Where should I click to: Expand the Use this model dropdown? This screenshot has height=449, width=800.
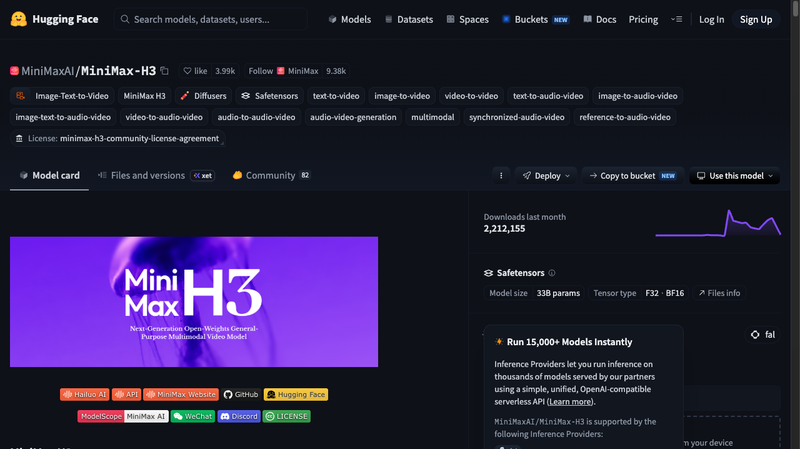click(x=734, y=176)
